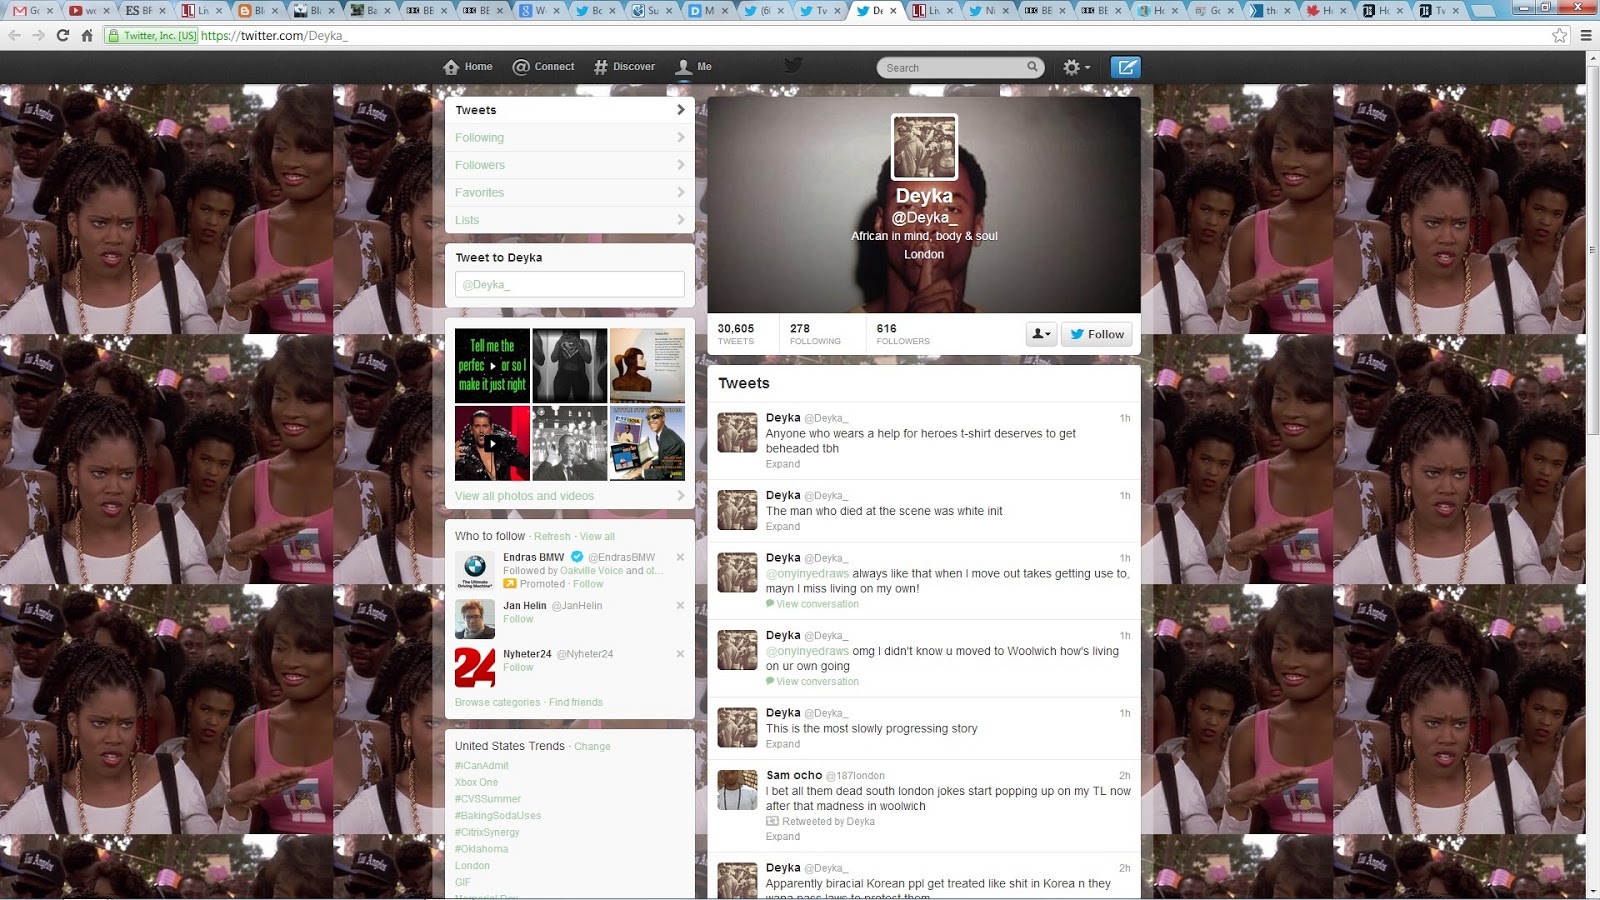Screen dimensions: 1600x900
Task: Expand the 'man who died at the scene' tweet
Action: (783, 526)
